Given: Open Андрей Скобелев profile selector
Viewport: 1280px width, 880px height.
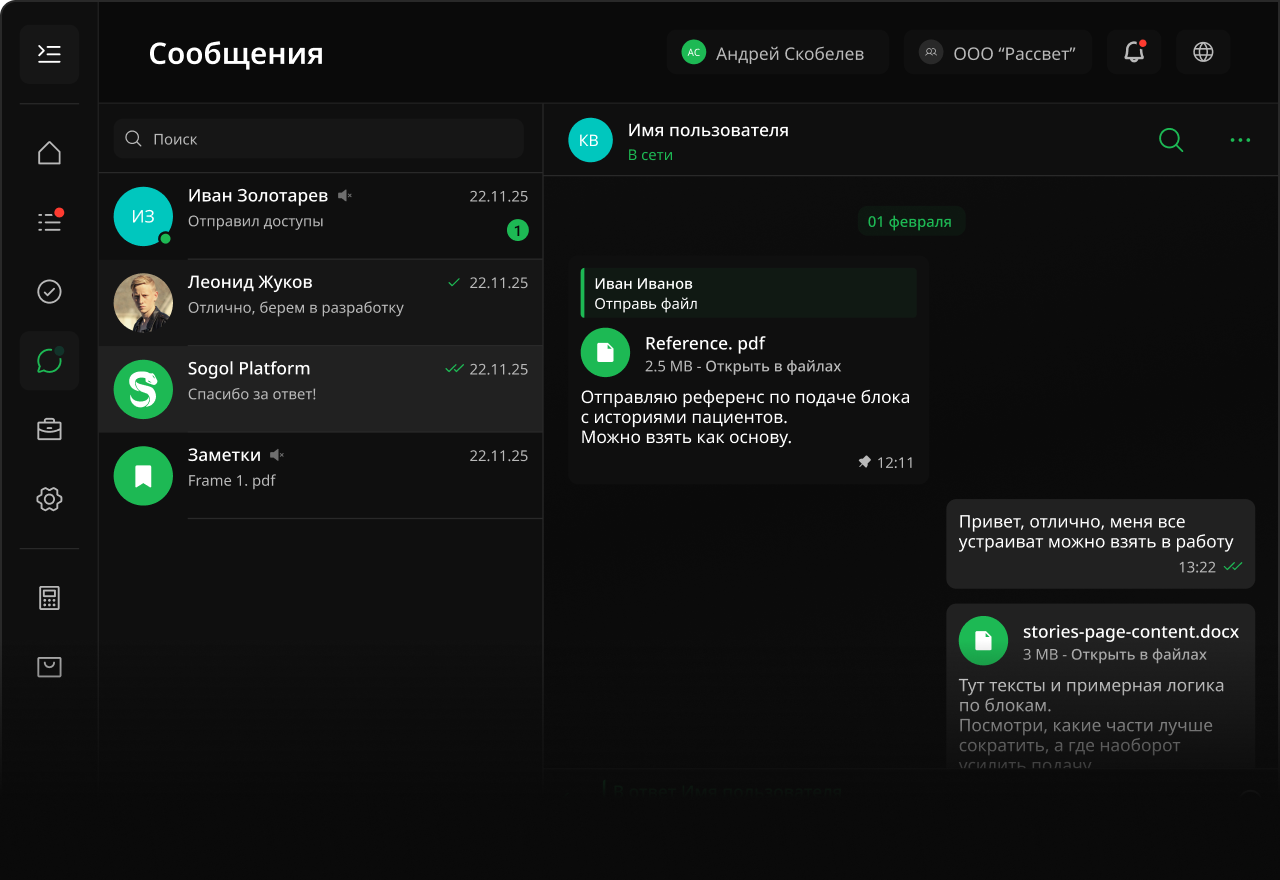Looking at the screenshot, I should (x=777, y=53).
